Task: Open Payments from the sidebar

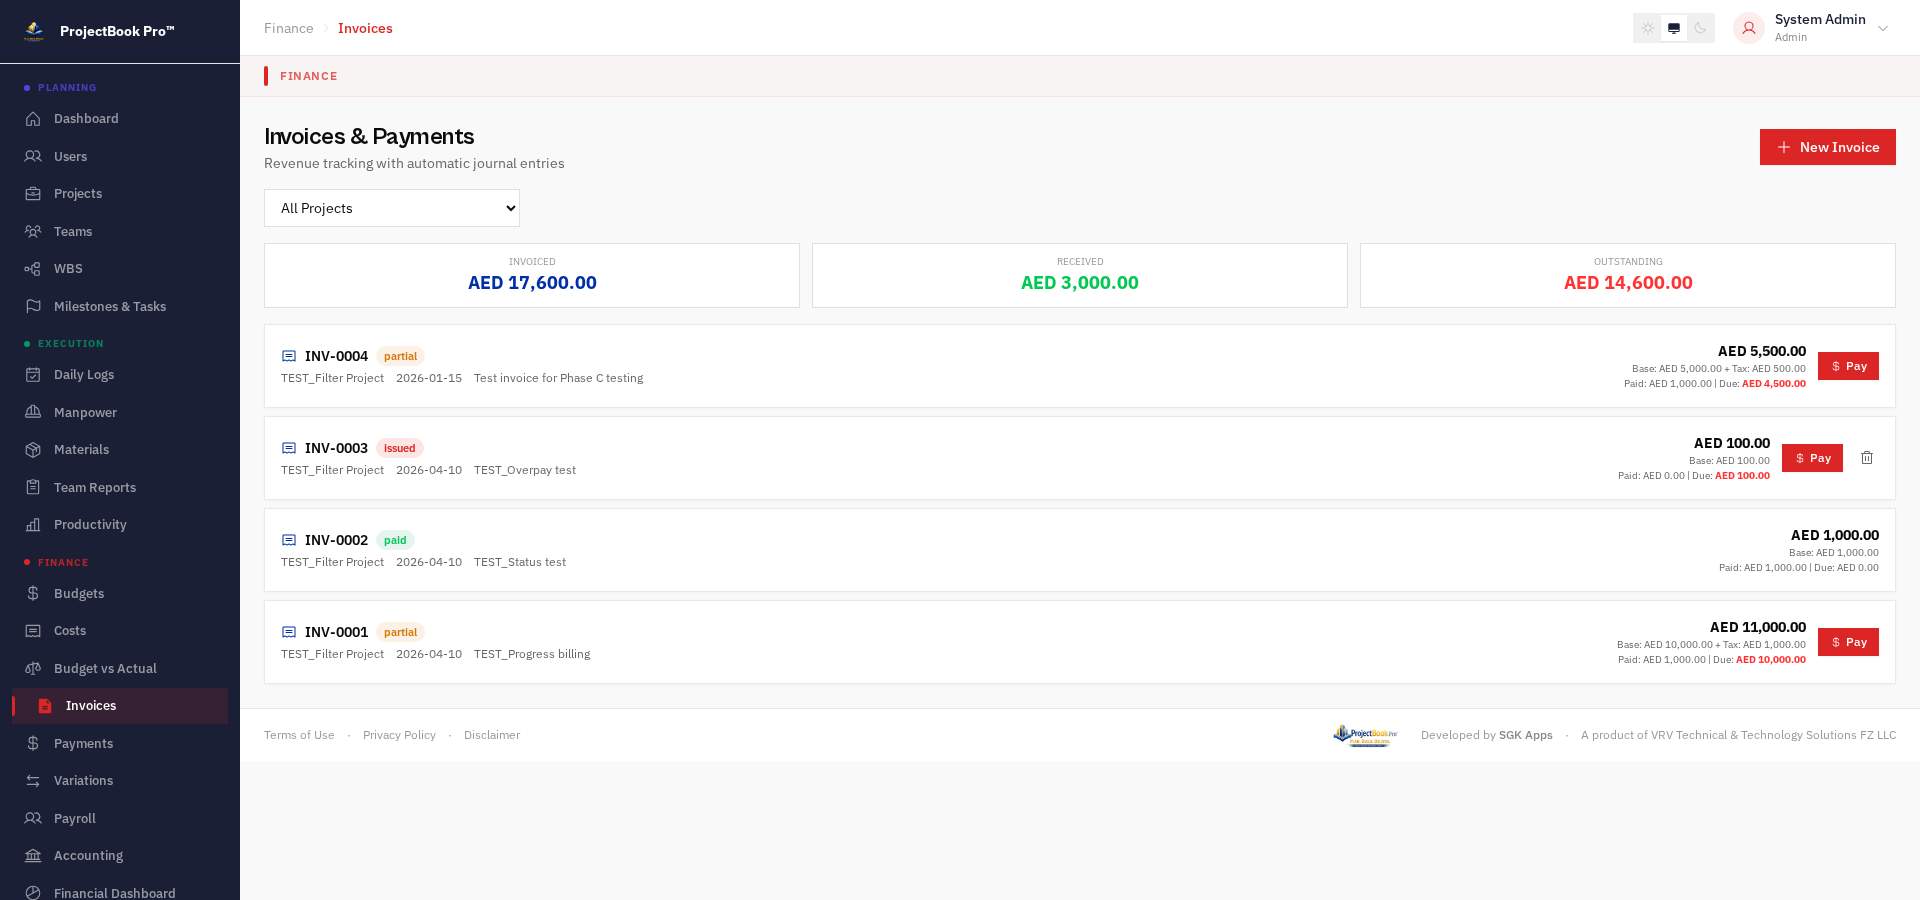Action: click(x=120, y=743)
